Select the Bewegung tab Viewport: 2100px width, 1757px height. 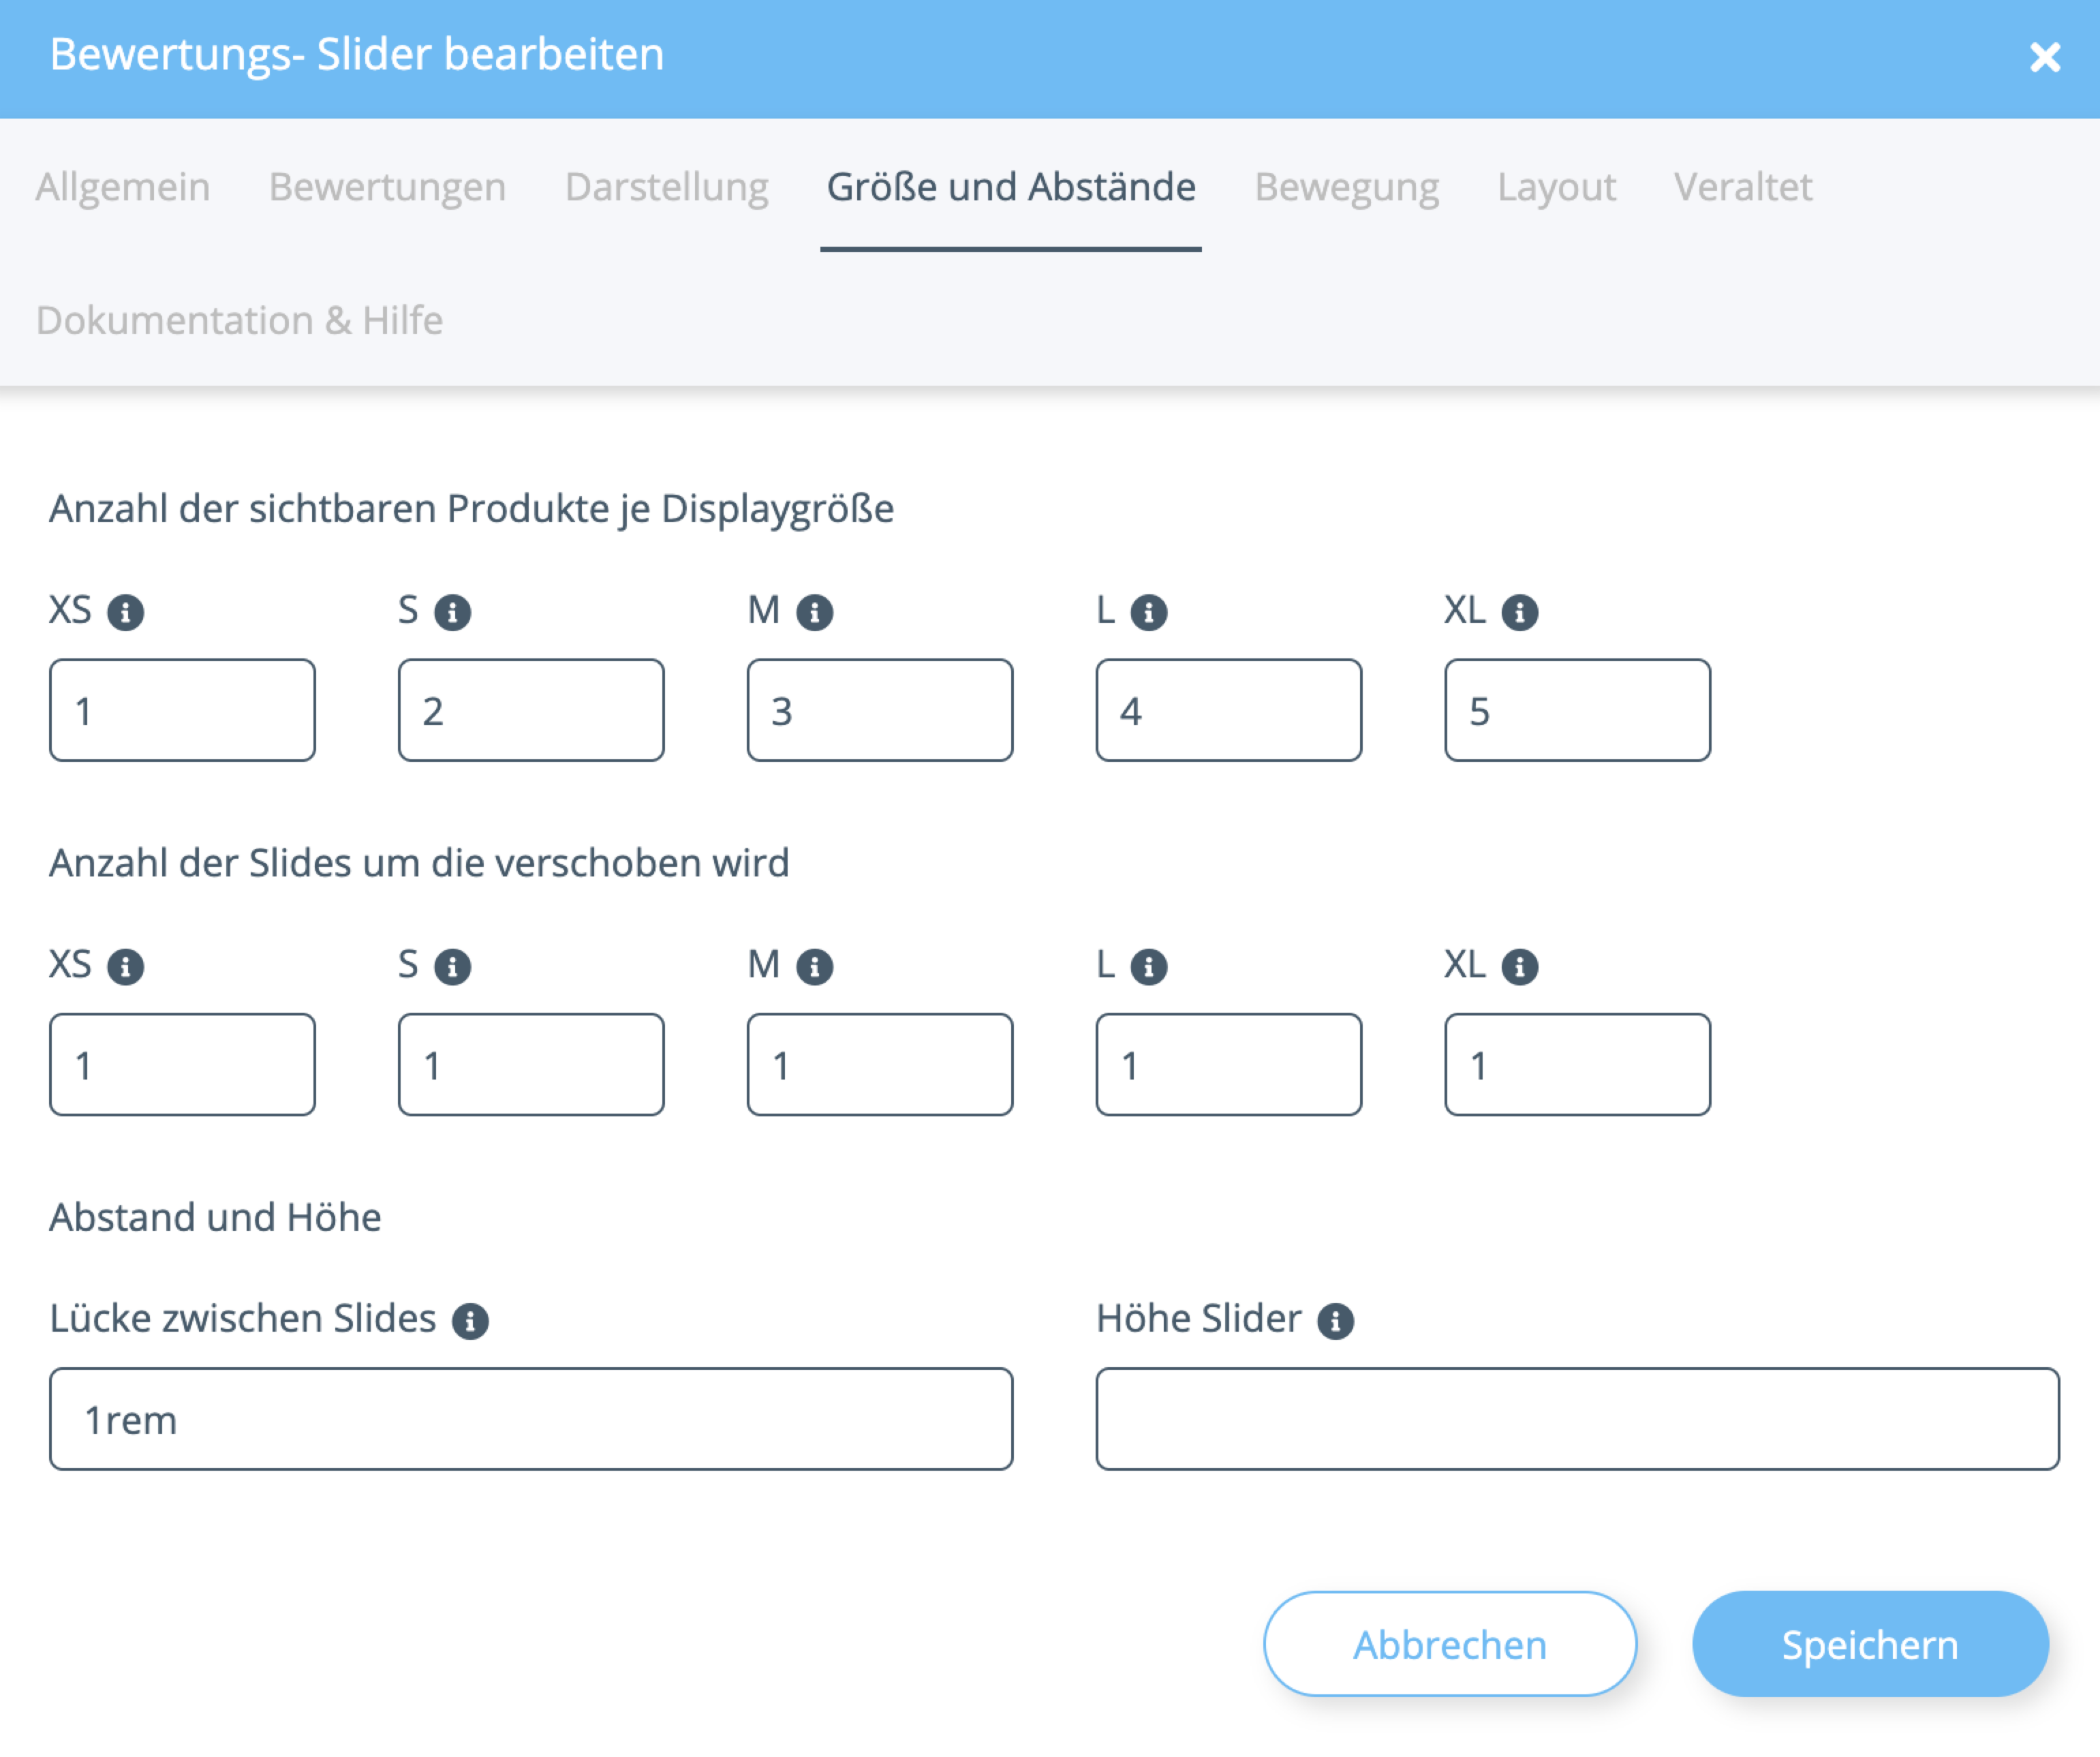(x=1346, y=187)
